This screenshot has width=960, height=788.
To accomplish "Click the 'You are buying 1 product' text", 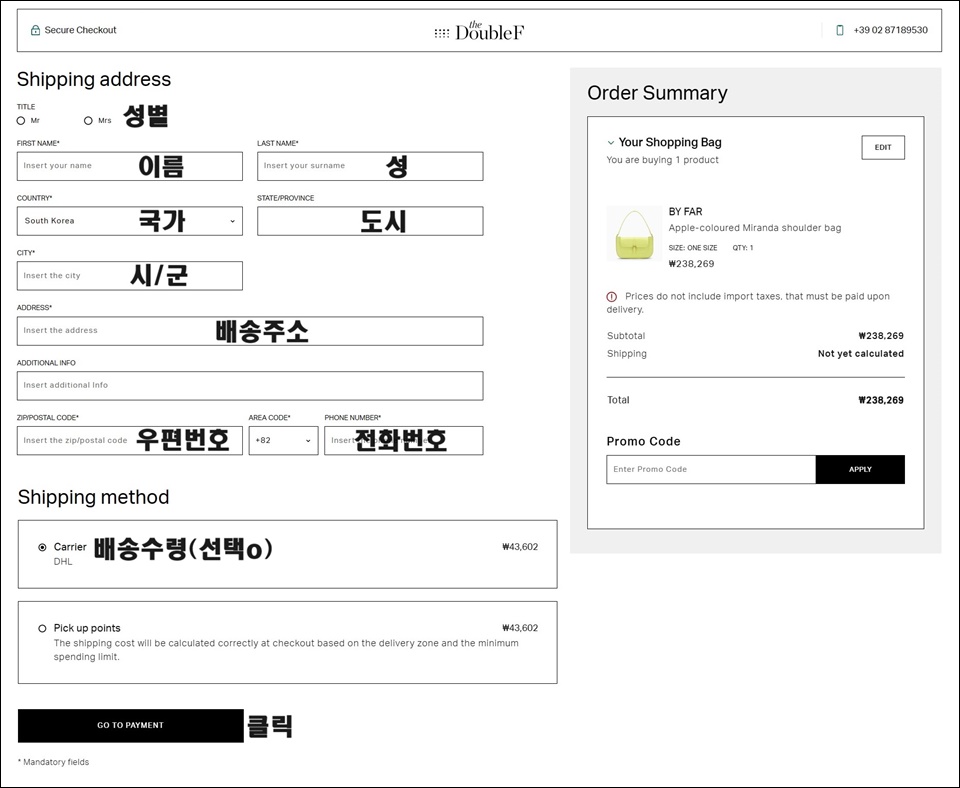I will [662, 160].
